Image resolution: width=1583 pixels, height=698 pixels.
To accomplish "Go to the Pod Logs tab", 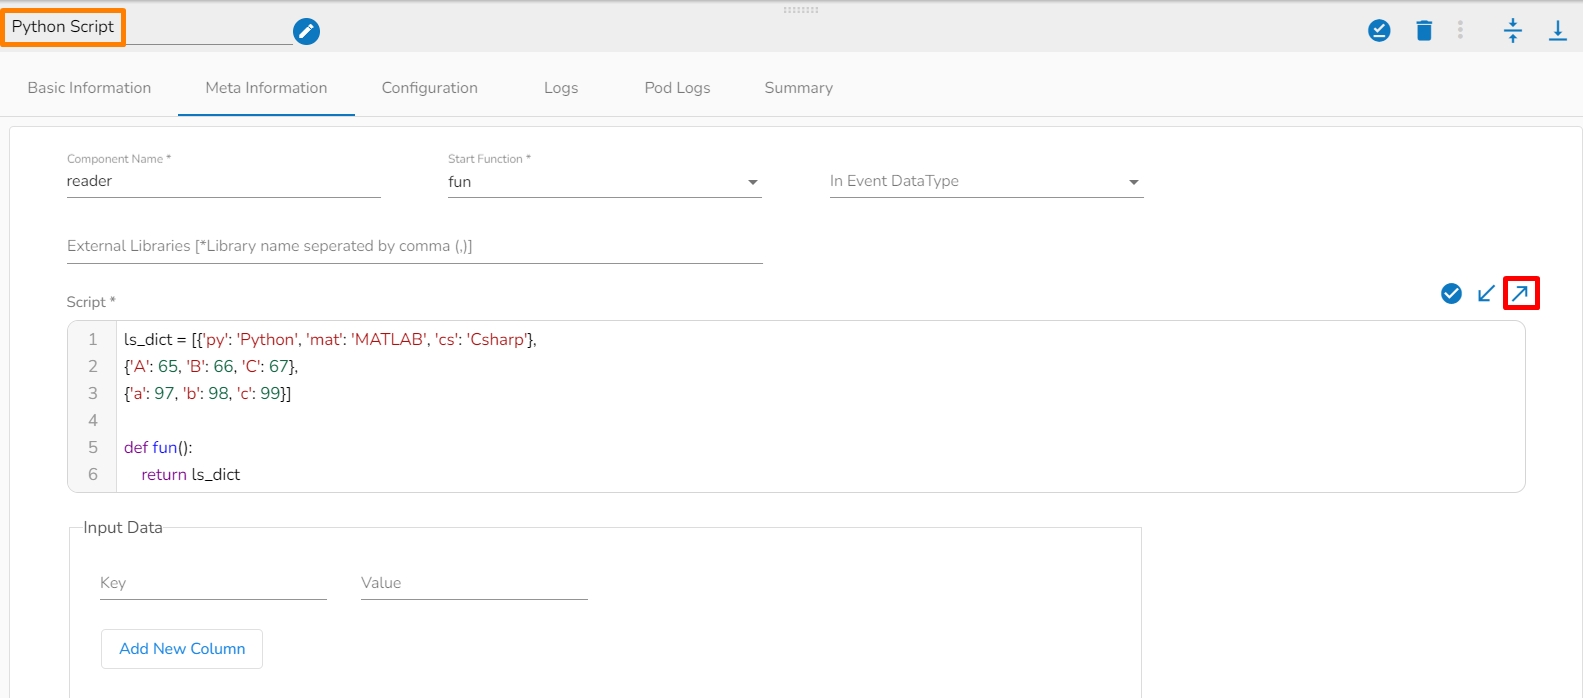I will [x=677, y=88].
